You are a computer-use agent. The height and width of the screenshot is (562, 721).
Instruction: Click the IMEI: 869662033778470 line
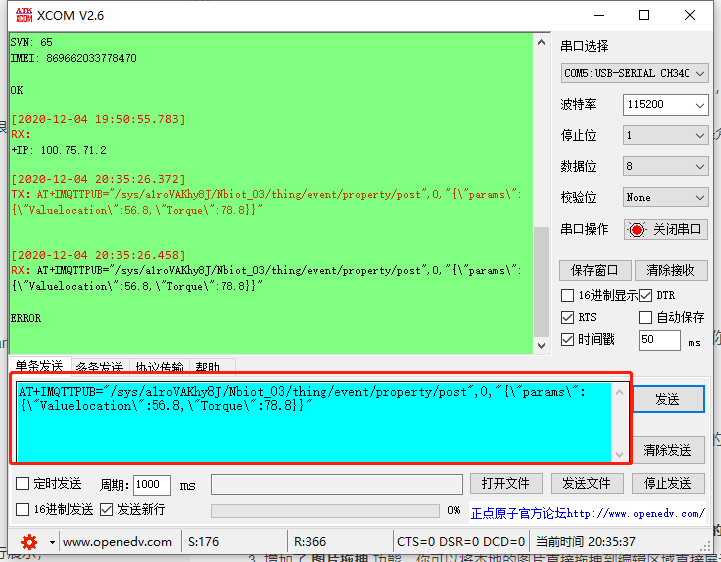[x=74, y=58]
